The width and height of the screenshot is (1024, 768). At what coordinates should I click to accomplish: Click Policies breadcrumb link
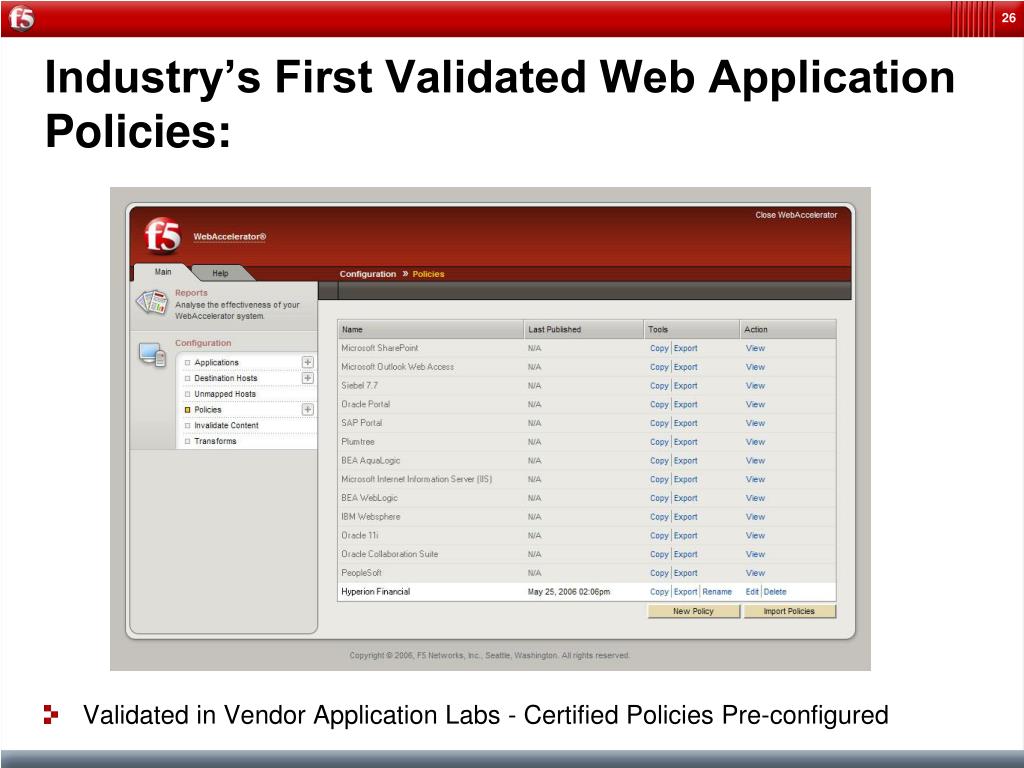coord(428,274)
